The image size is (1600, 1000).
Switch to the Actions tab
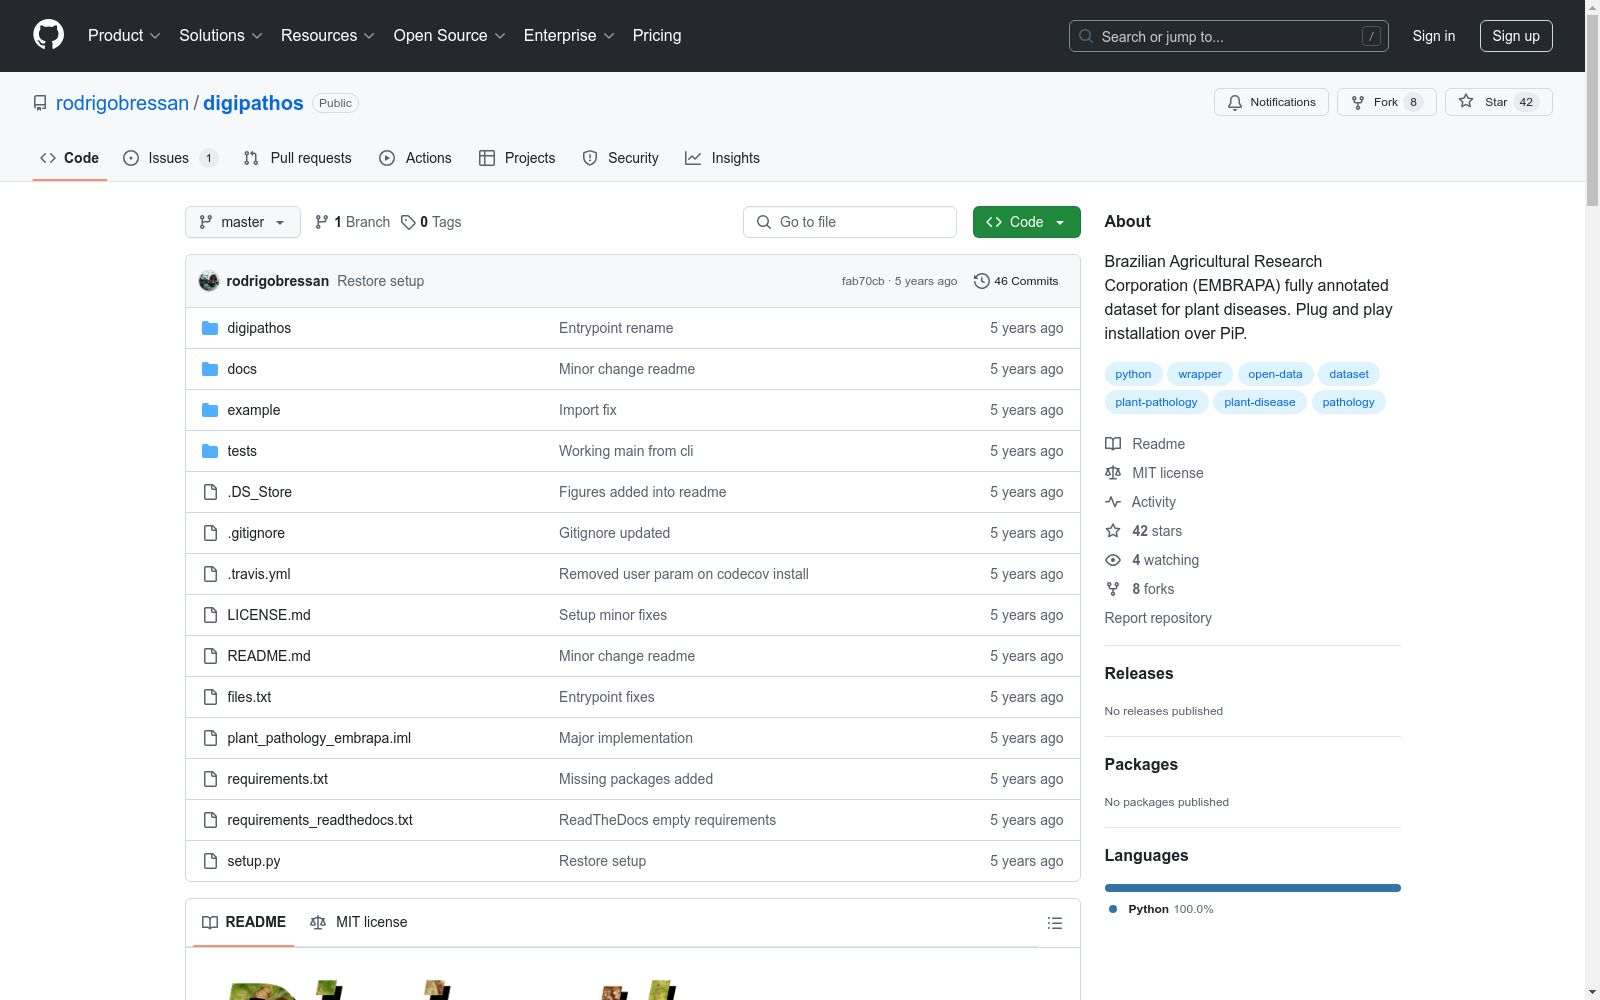pos(415,158)
